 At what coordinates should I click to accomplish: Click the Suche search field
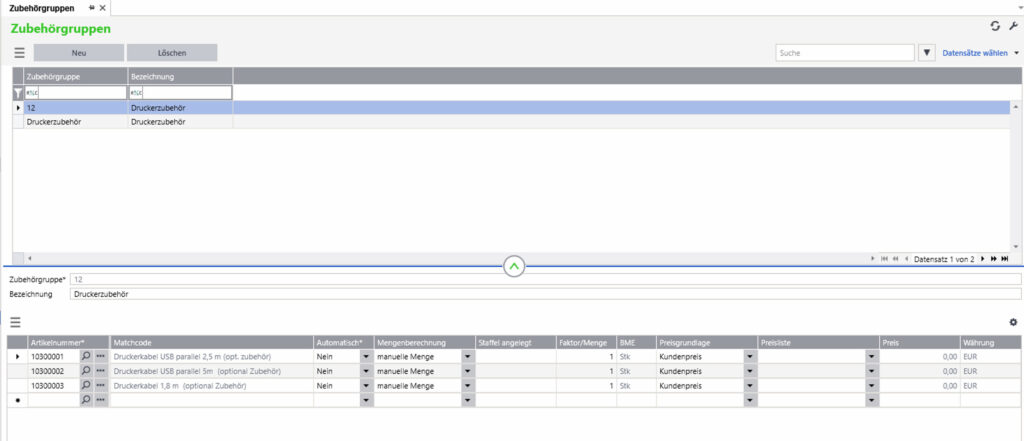(x=845, y=53)
